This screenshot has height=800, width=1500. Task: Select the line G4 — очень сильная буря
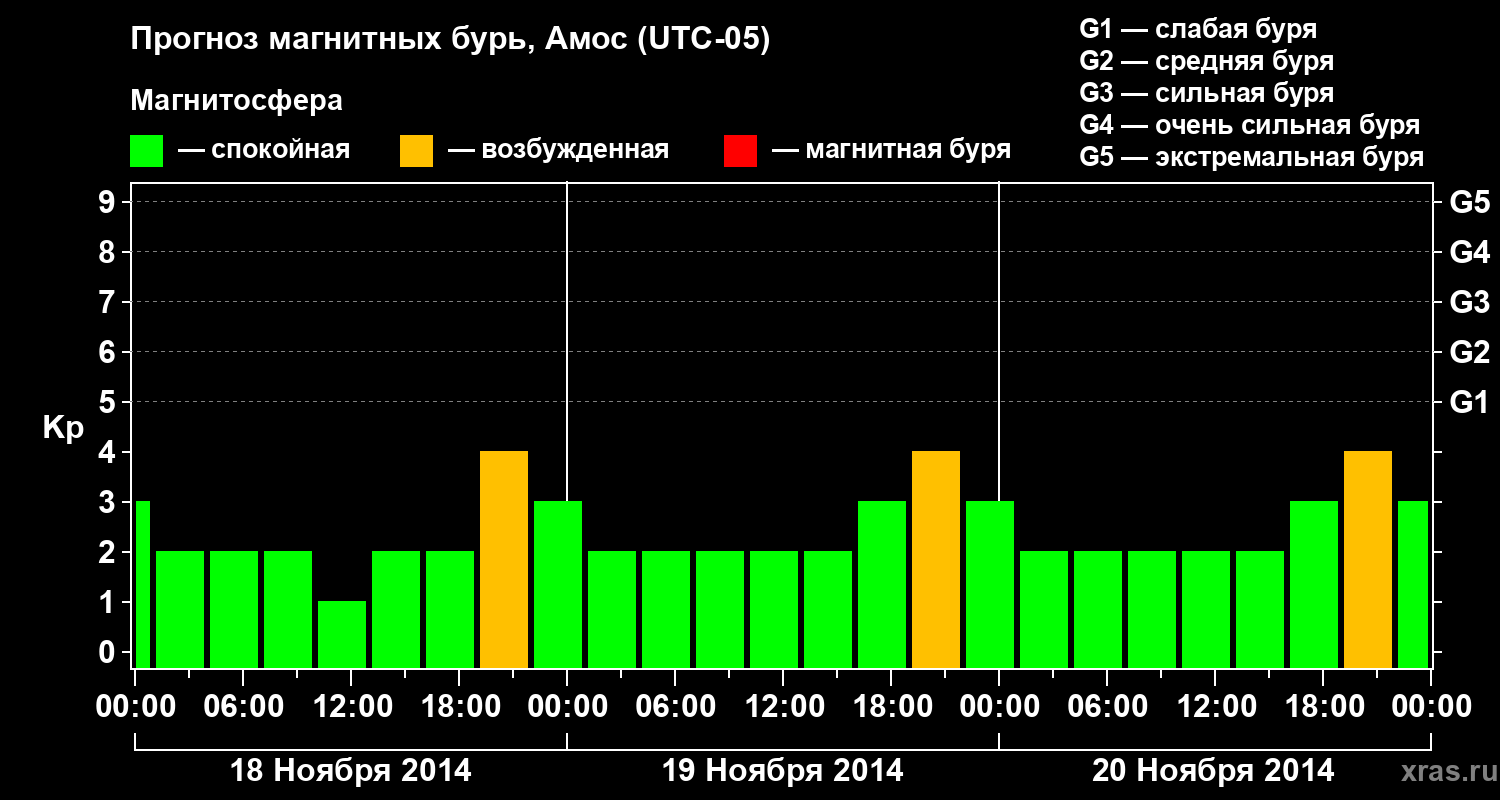[1249, 125]
